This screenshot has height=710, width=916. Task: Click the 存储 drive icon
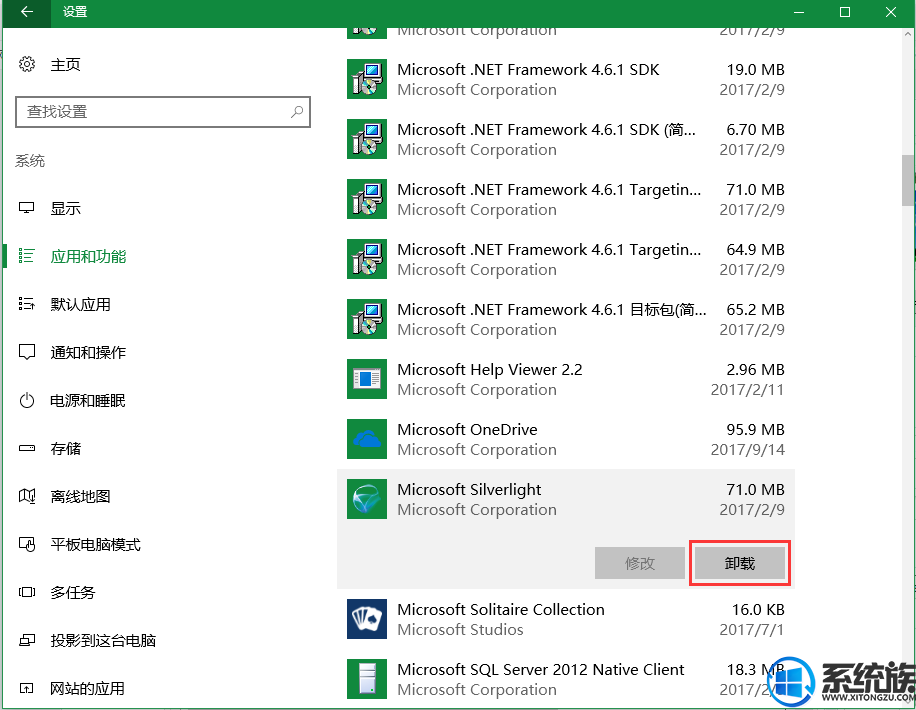tap(27, 448)
